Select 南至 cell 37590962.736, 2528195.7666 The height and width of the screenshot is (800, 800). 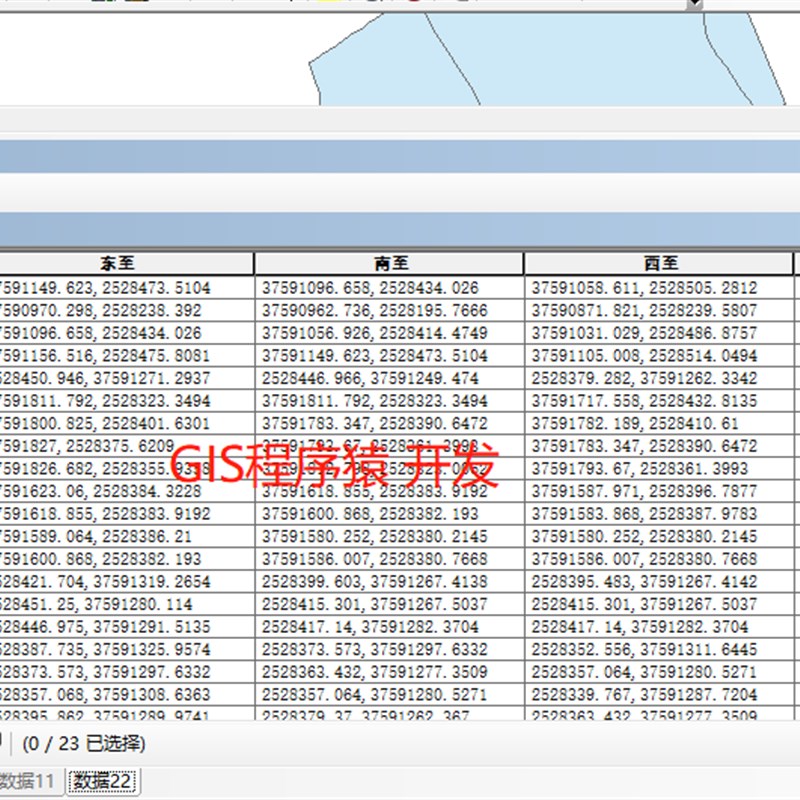(x=390, y=310)
